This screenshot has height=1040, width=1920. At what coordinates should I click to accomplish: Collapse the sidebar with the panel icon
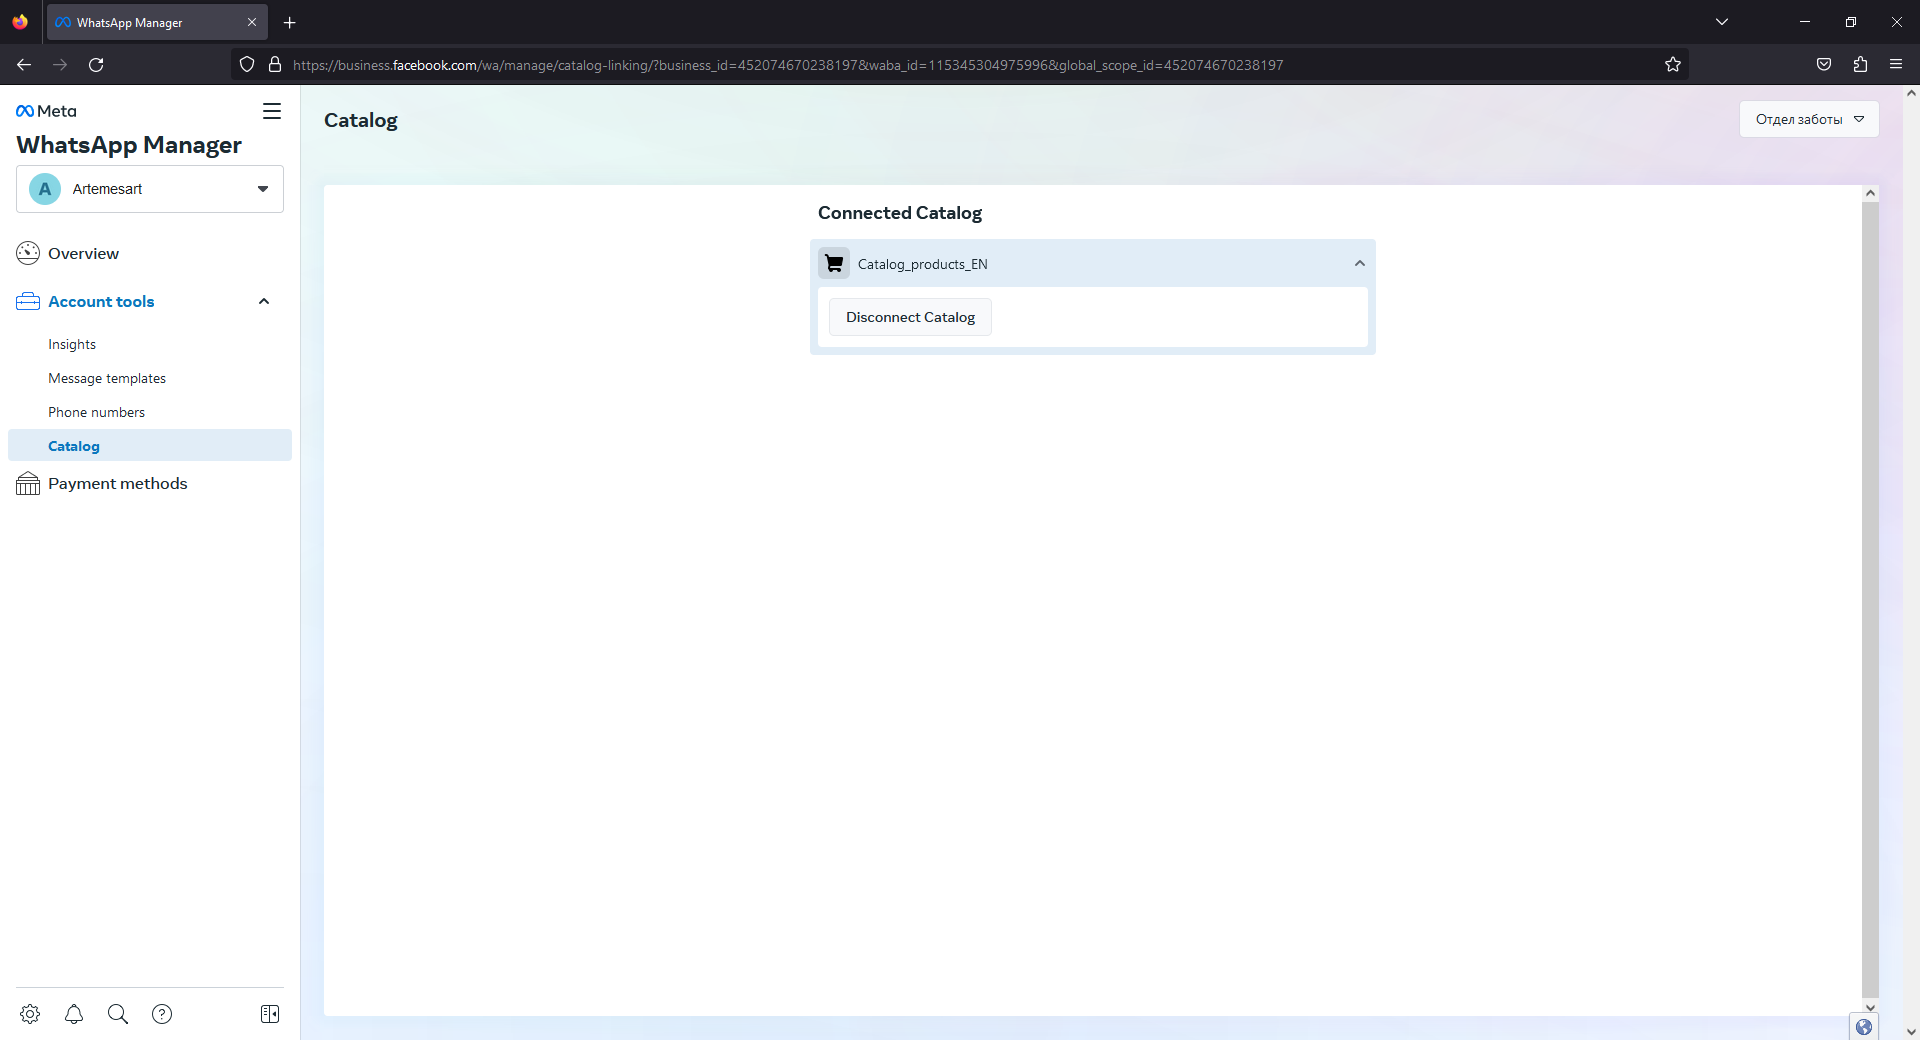pyautogui.click(x=270, y=1014)
